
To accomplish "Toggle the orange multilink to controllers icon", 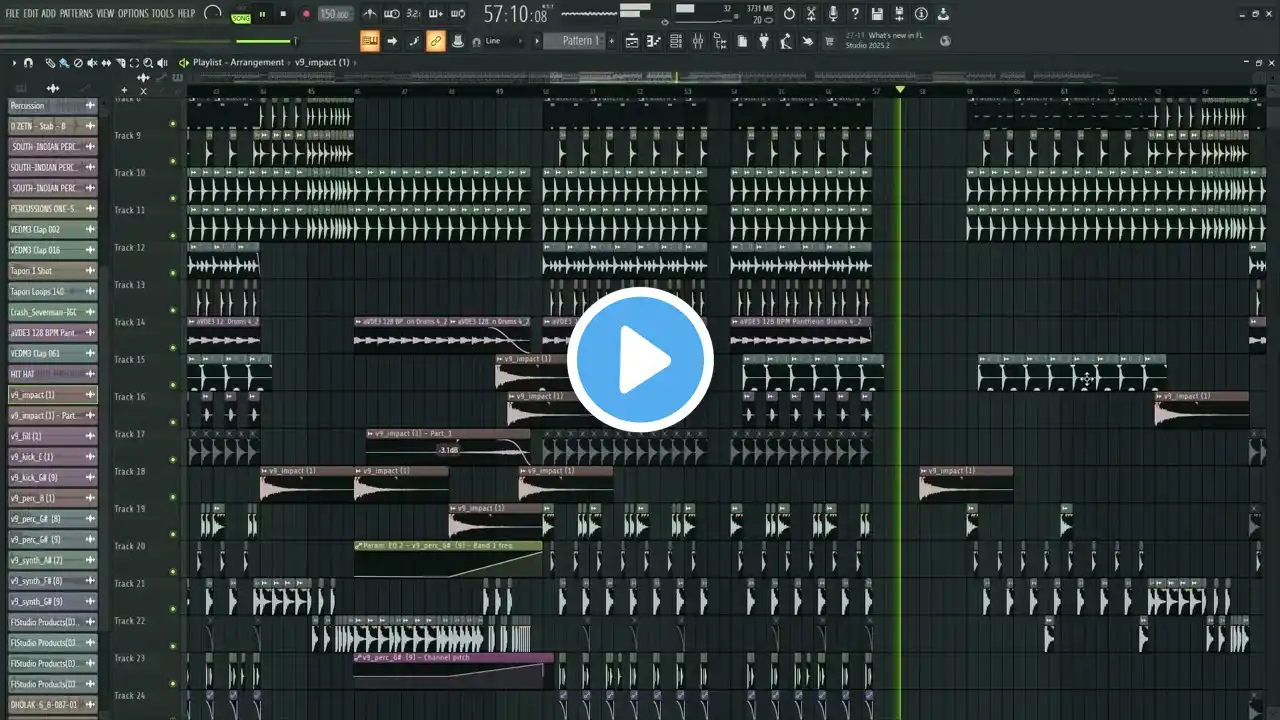I will [435, 41].
